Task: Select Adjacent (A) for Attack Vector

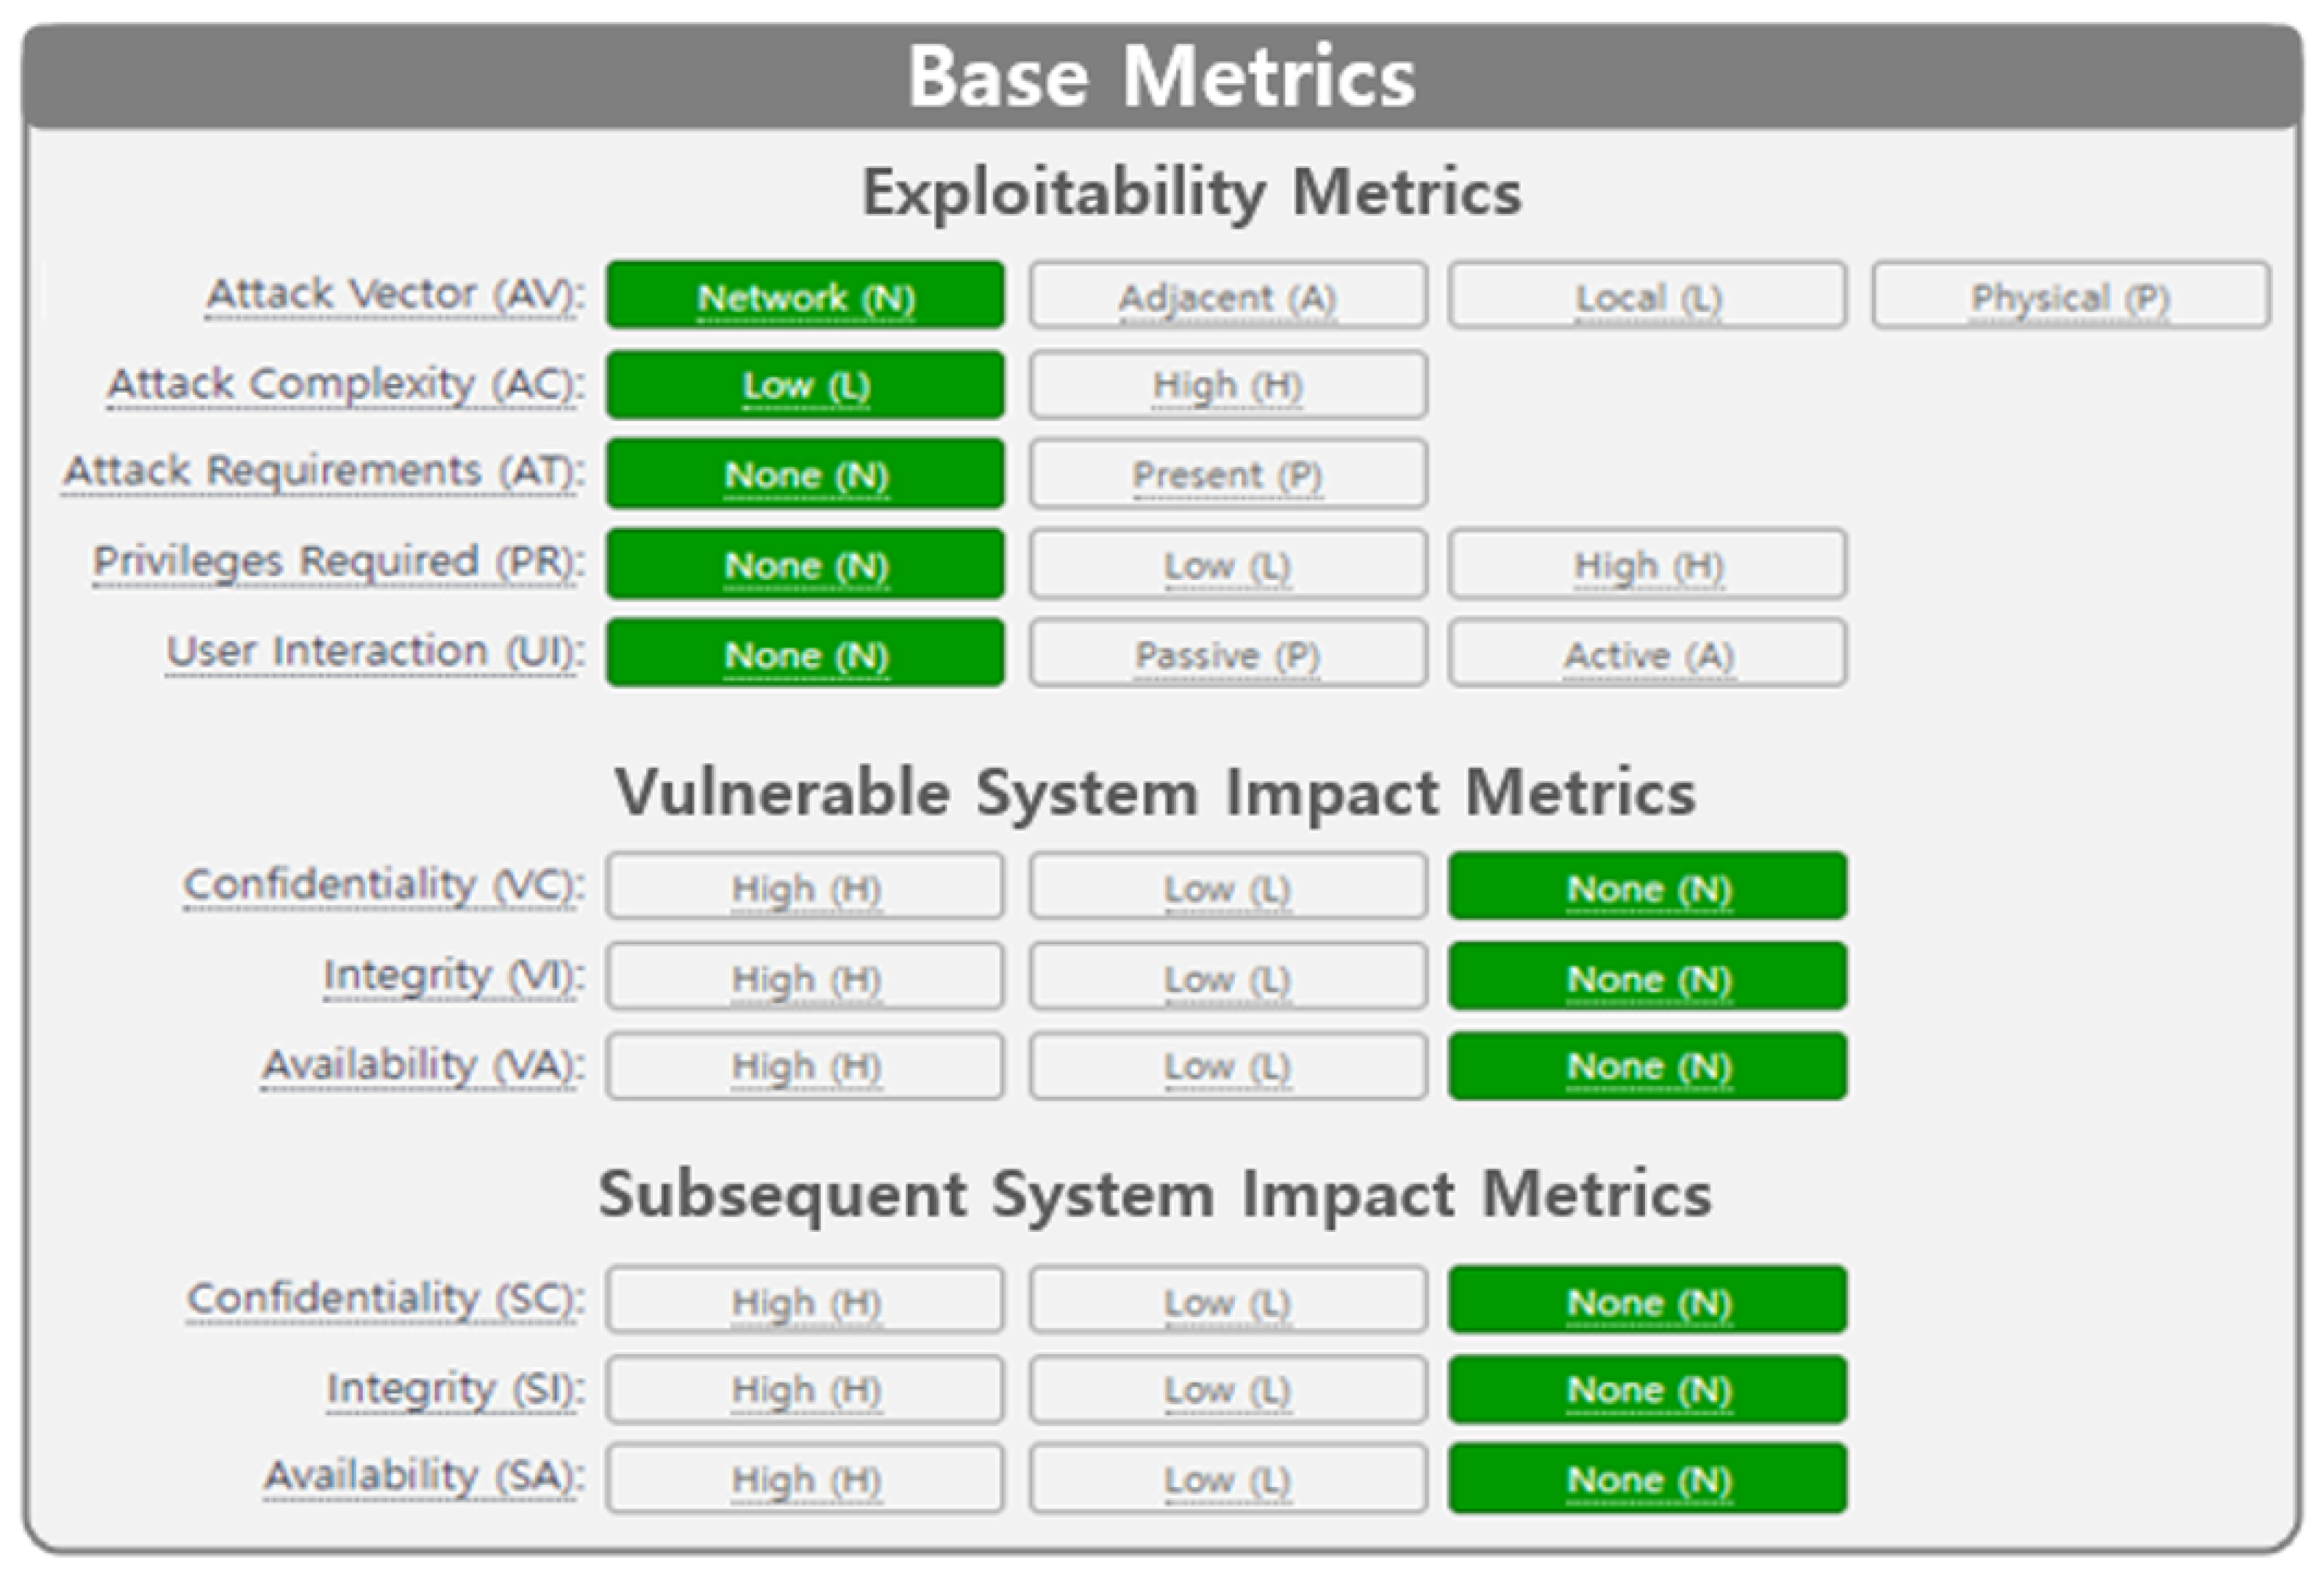Action: tap(1228, 296)
